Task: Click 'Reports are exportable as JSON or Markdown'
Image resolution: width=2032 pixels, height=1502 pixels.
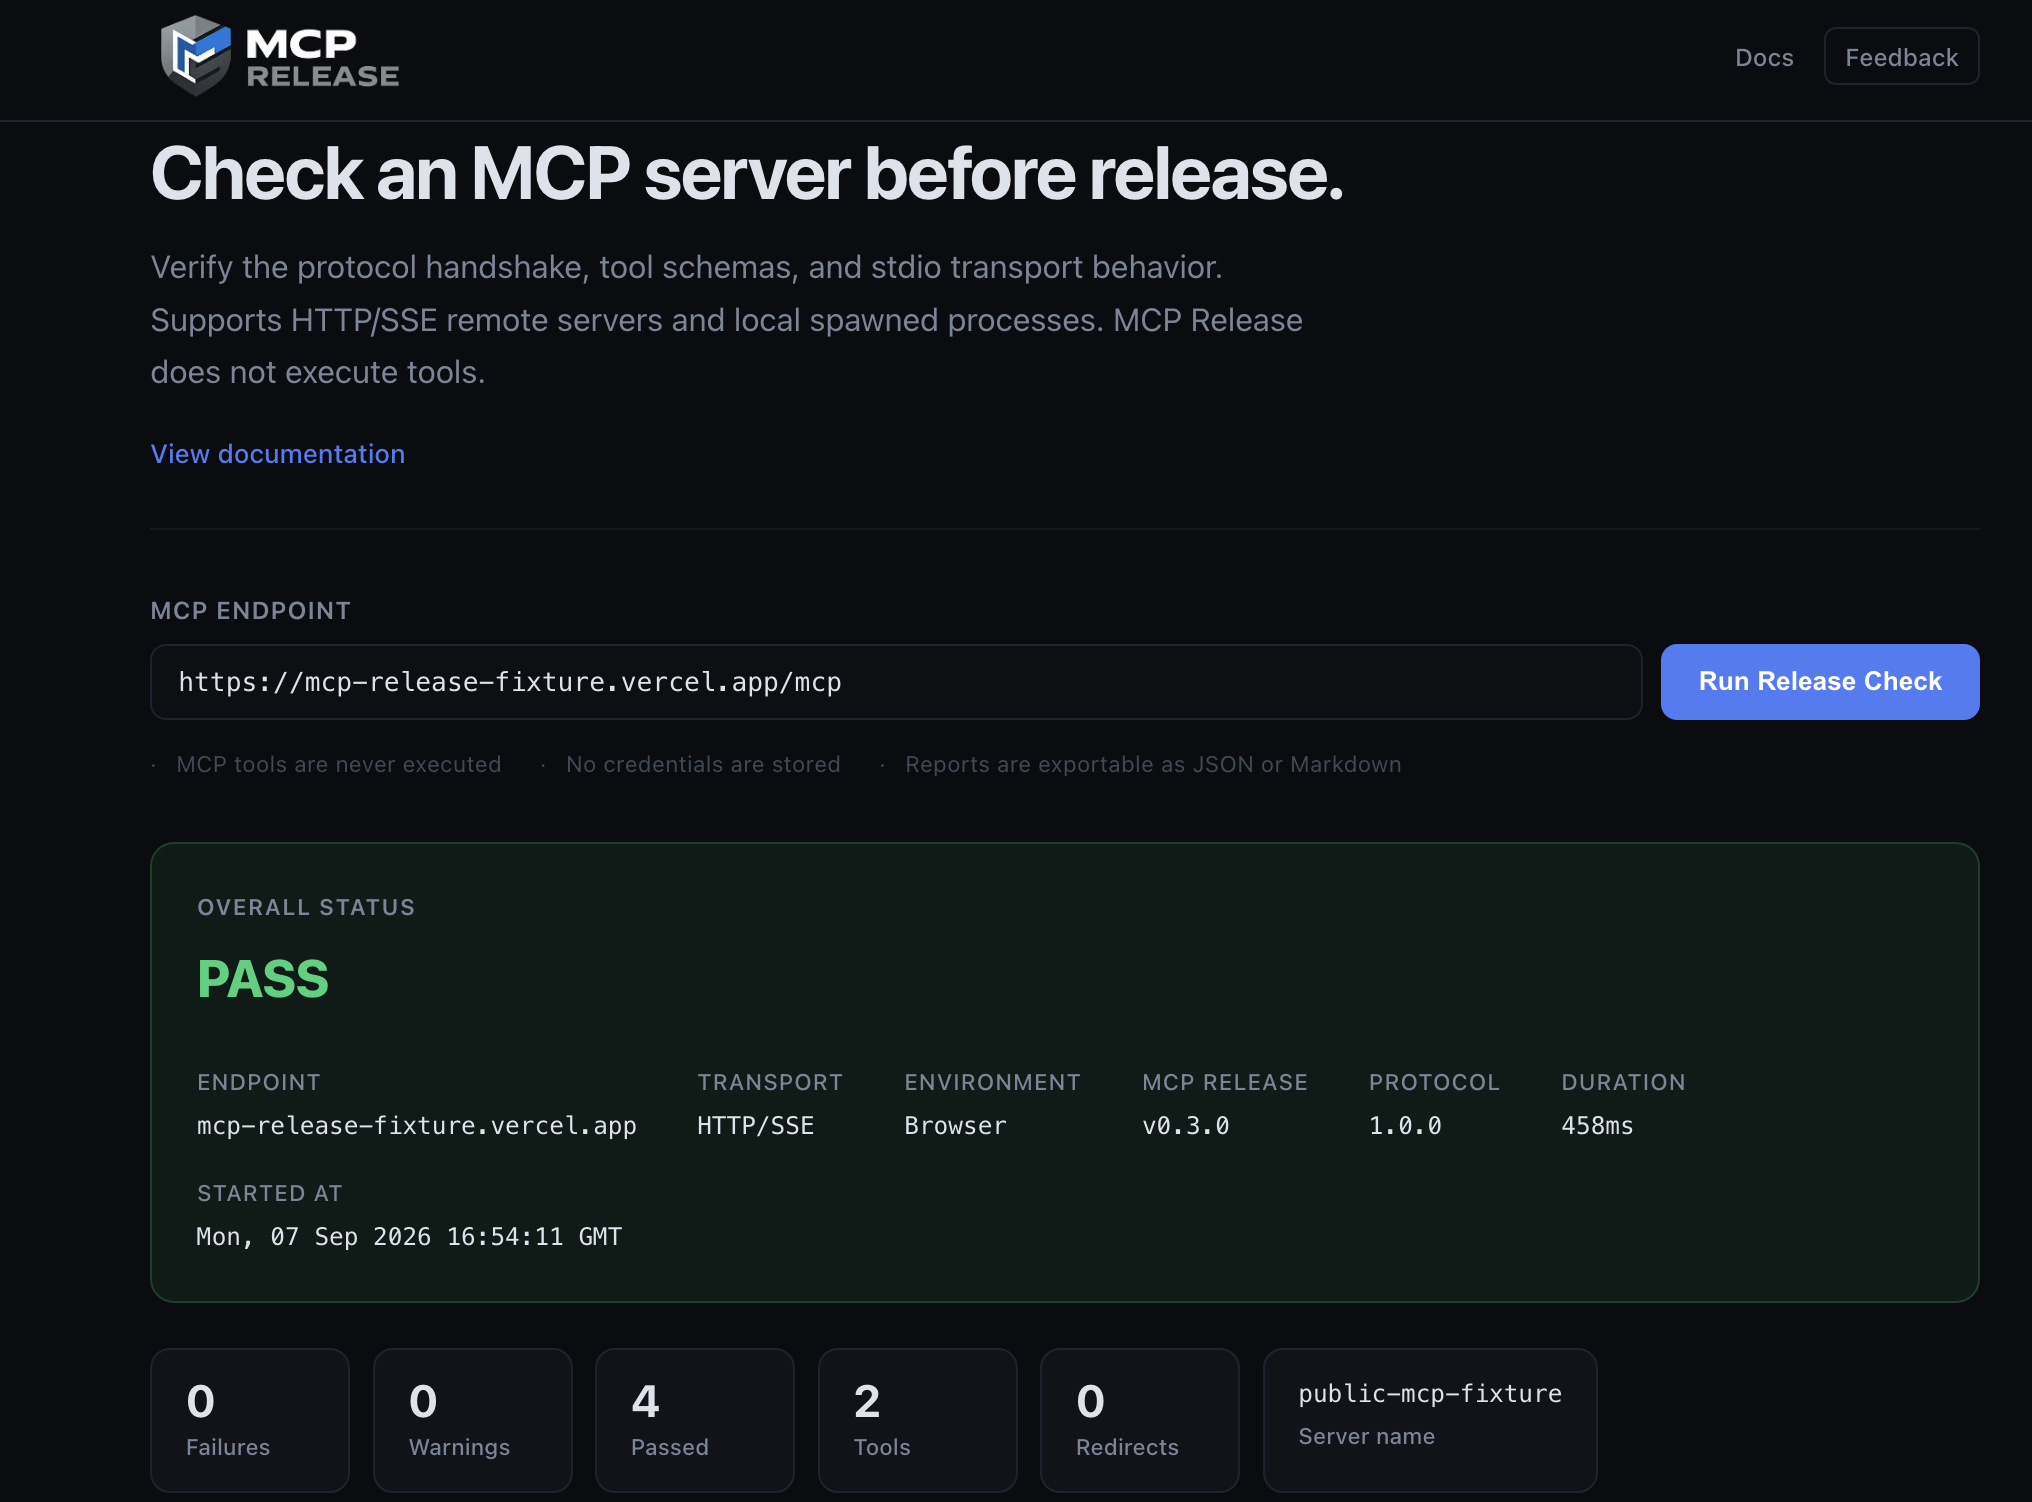Action: pos(1153,764)
